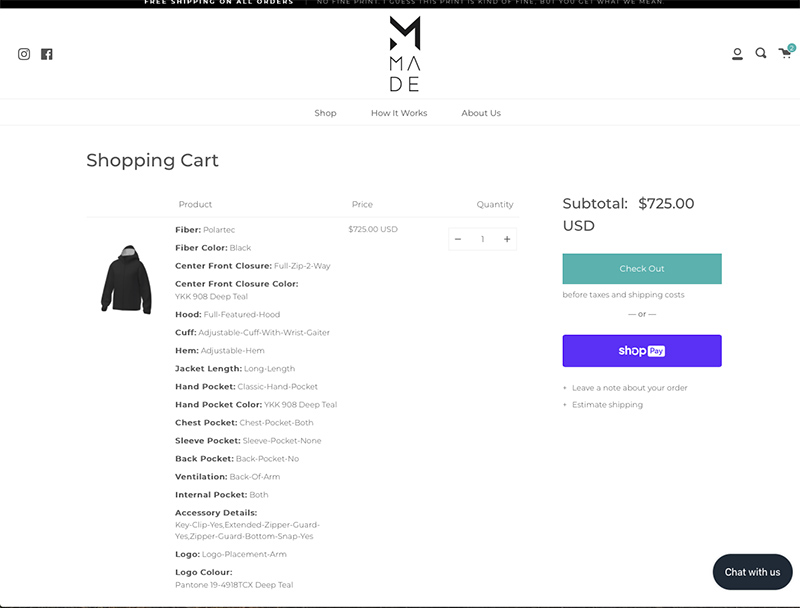This screenshot has width=800, height=608.
Task: Open the shopping cart icon
Action: coord(785,54)
